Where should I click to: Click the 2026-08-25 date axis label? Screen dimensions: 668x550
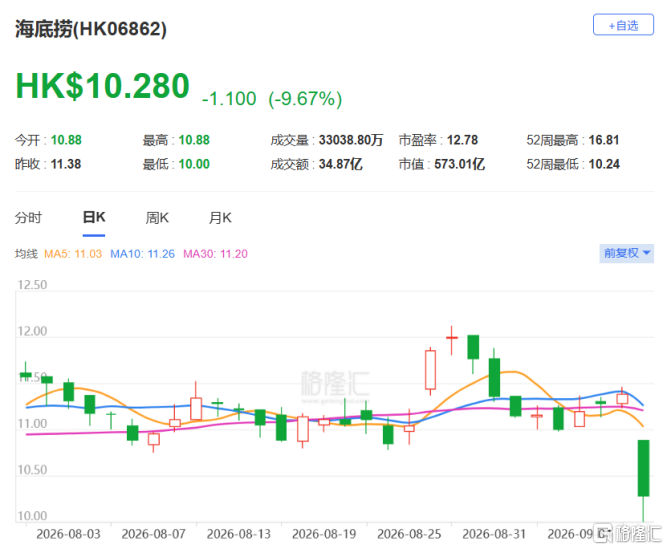[409, 534]
